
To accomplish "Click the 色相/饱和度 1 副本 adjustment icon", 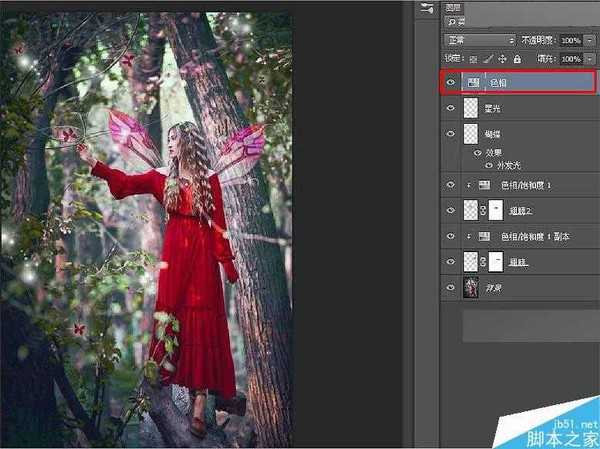I will [484, 236].
